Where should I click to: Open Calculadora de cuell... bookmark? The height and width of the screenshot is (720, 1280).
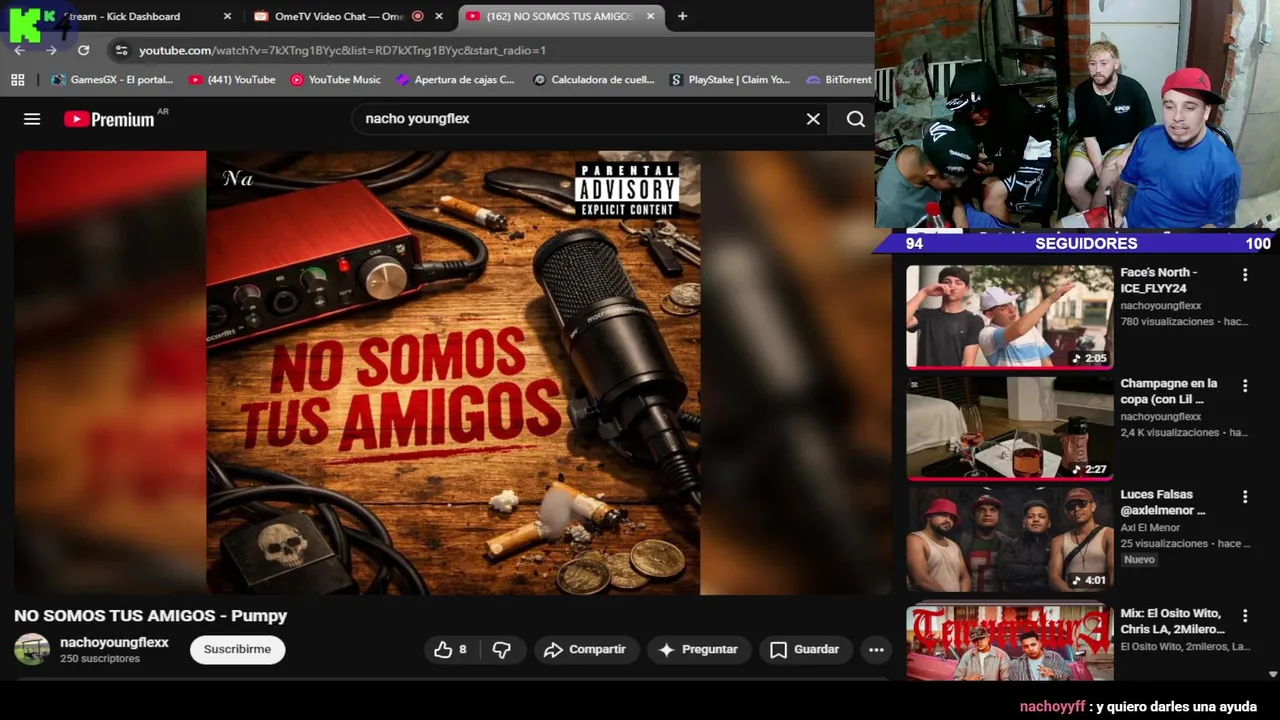593,80
